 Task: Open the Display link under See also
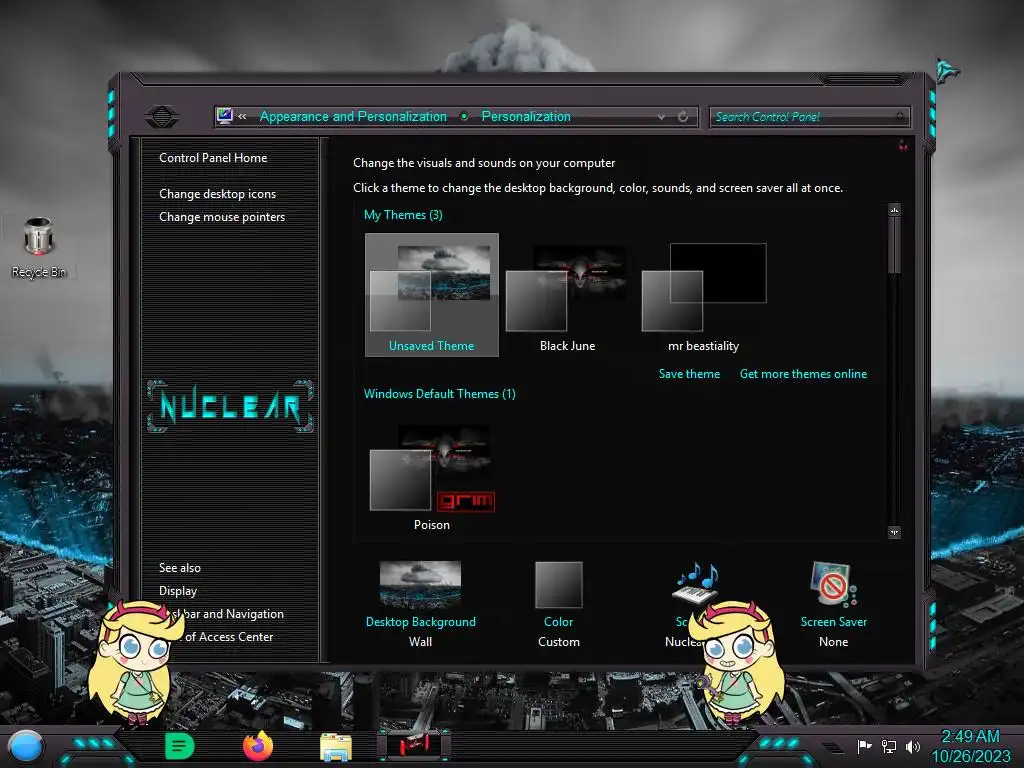click(x=178, y=591)
